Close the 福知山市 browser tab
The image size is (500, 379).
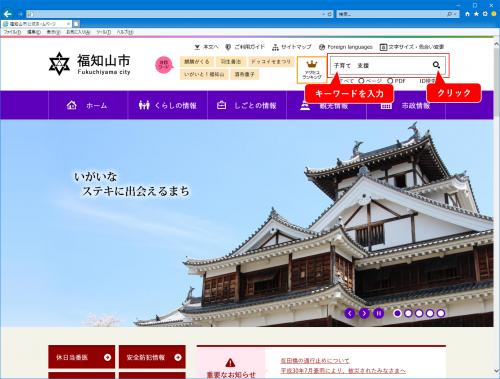68,24
